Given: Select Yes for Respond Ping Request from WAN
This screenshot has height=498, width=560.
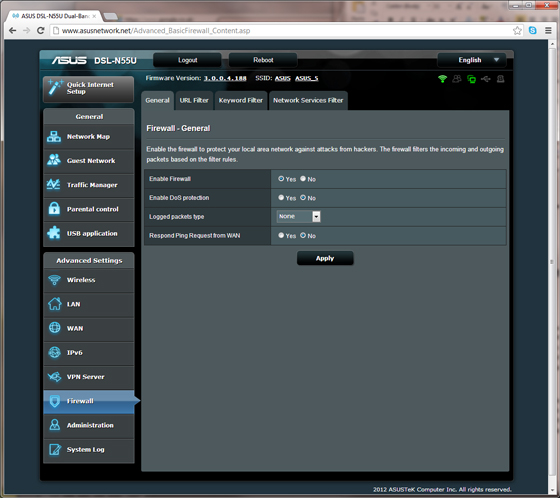Looking at the screenshot, I should tap(281, 235).
